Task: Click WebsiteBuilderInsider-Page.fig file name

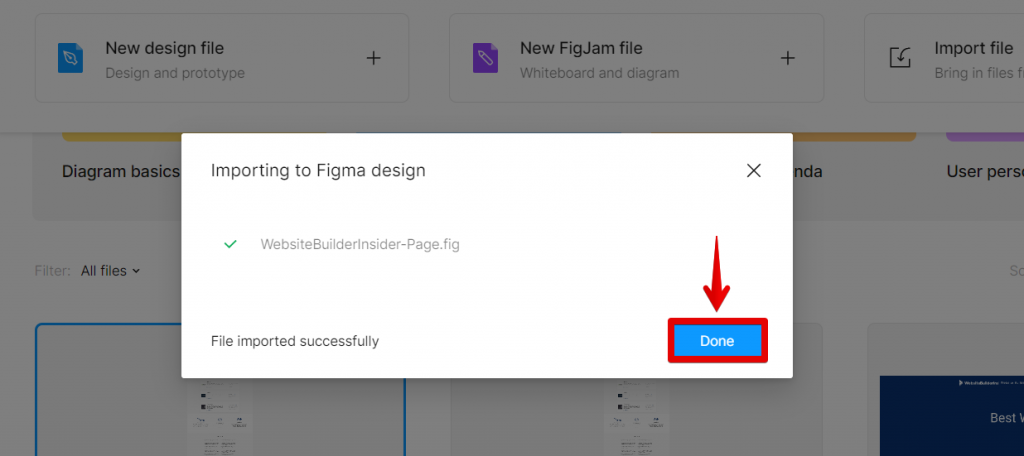Action: click(x=359, y=243)
